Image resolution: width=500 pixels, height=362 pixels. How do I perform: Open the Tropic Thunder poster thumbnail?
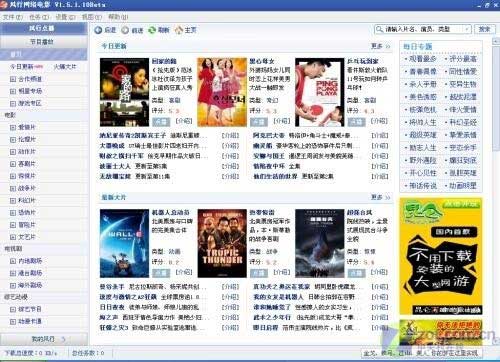[222, 243]
